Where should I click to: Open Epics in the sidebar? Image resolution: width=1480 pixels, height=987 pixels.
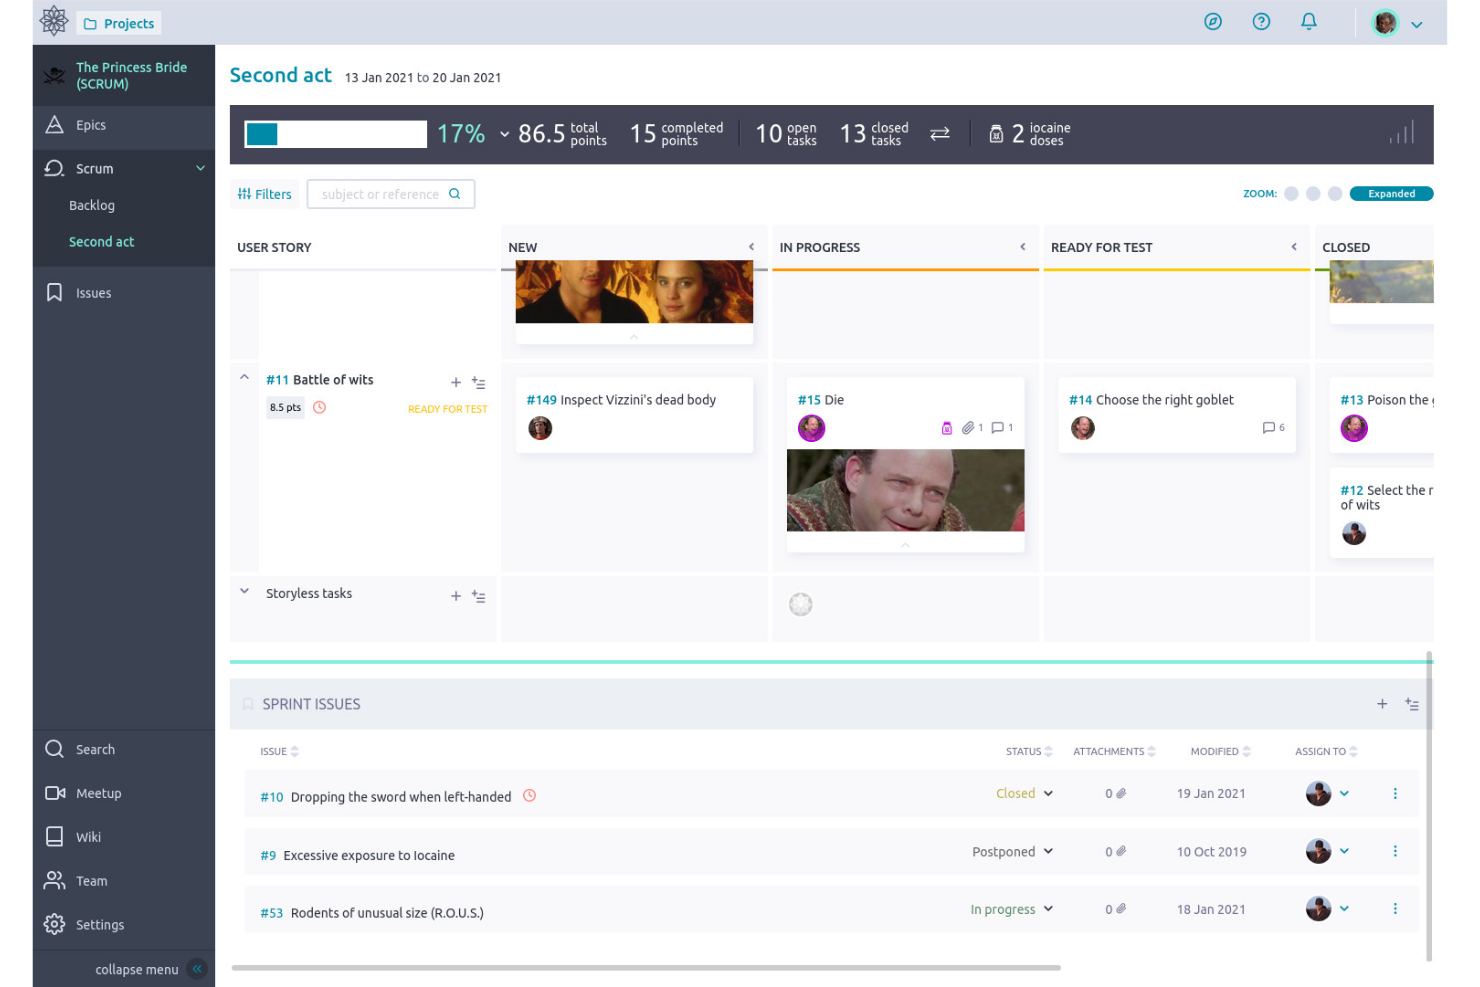tap(124, 125)
